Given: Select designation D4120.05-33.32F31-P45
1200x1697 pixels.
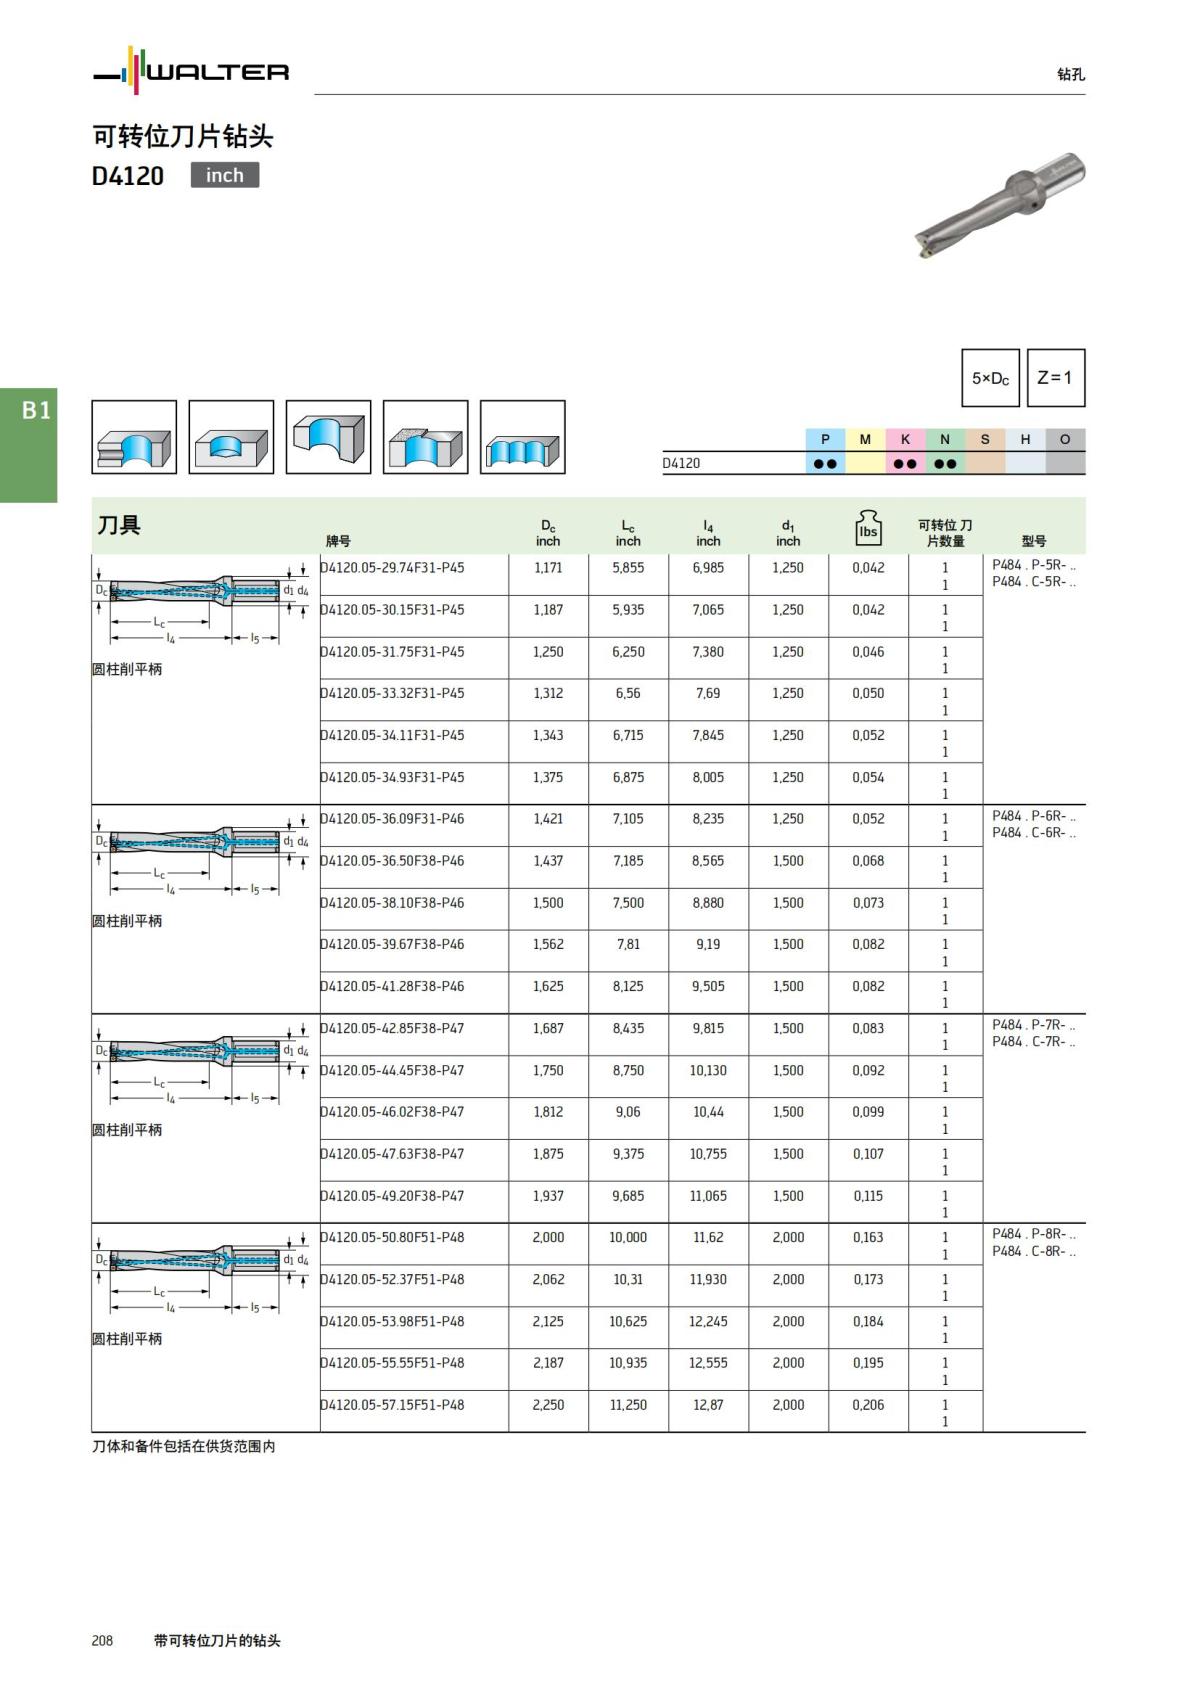Looking at the screenshot, I should [392, 693].
